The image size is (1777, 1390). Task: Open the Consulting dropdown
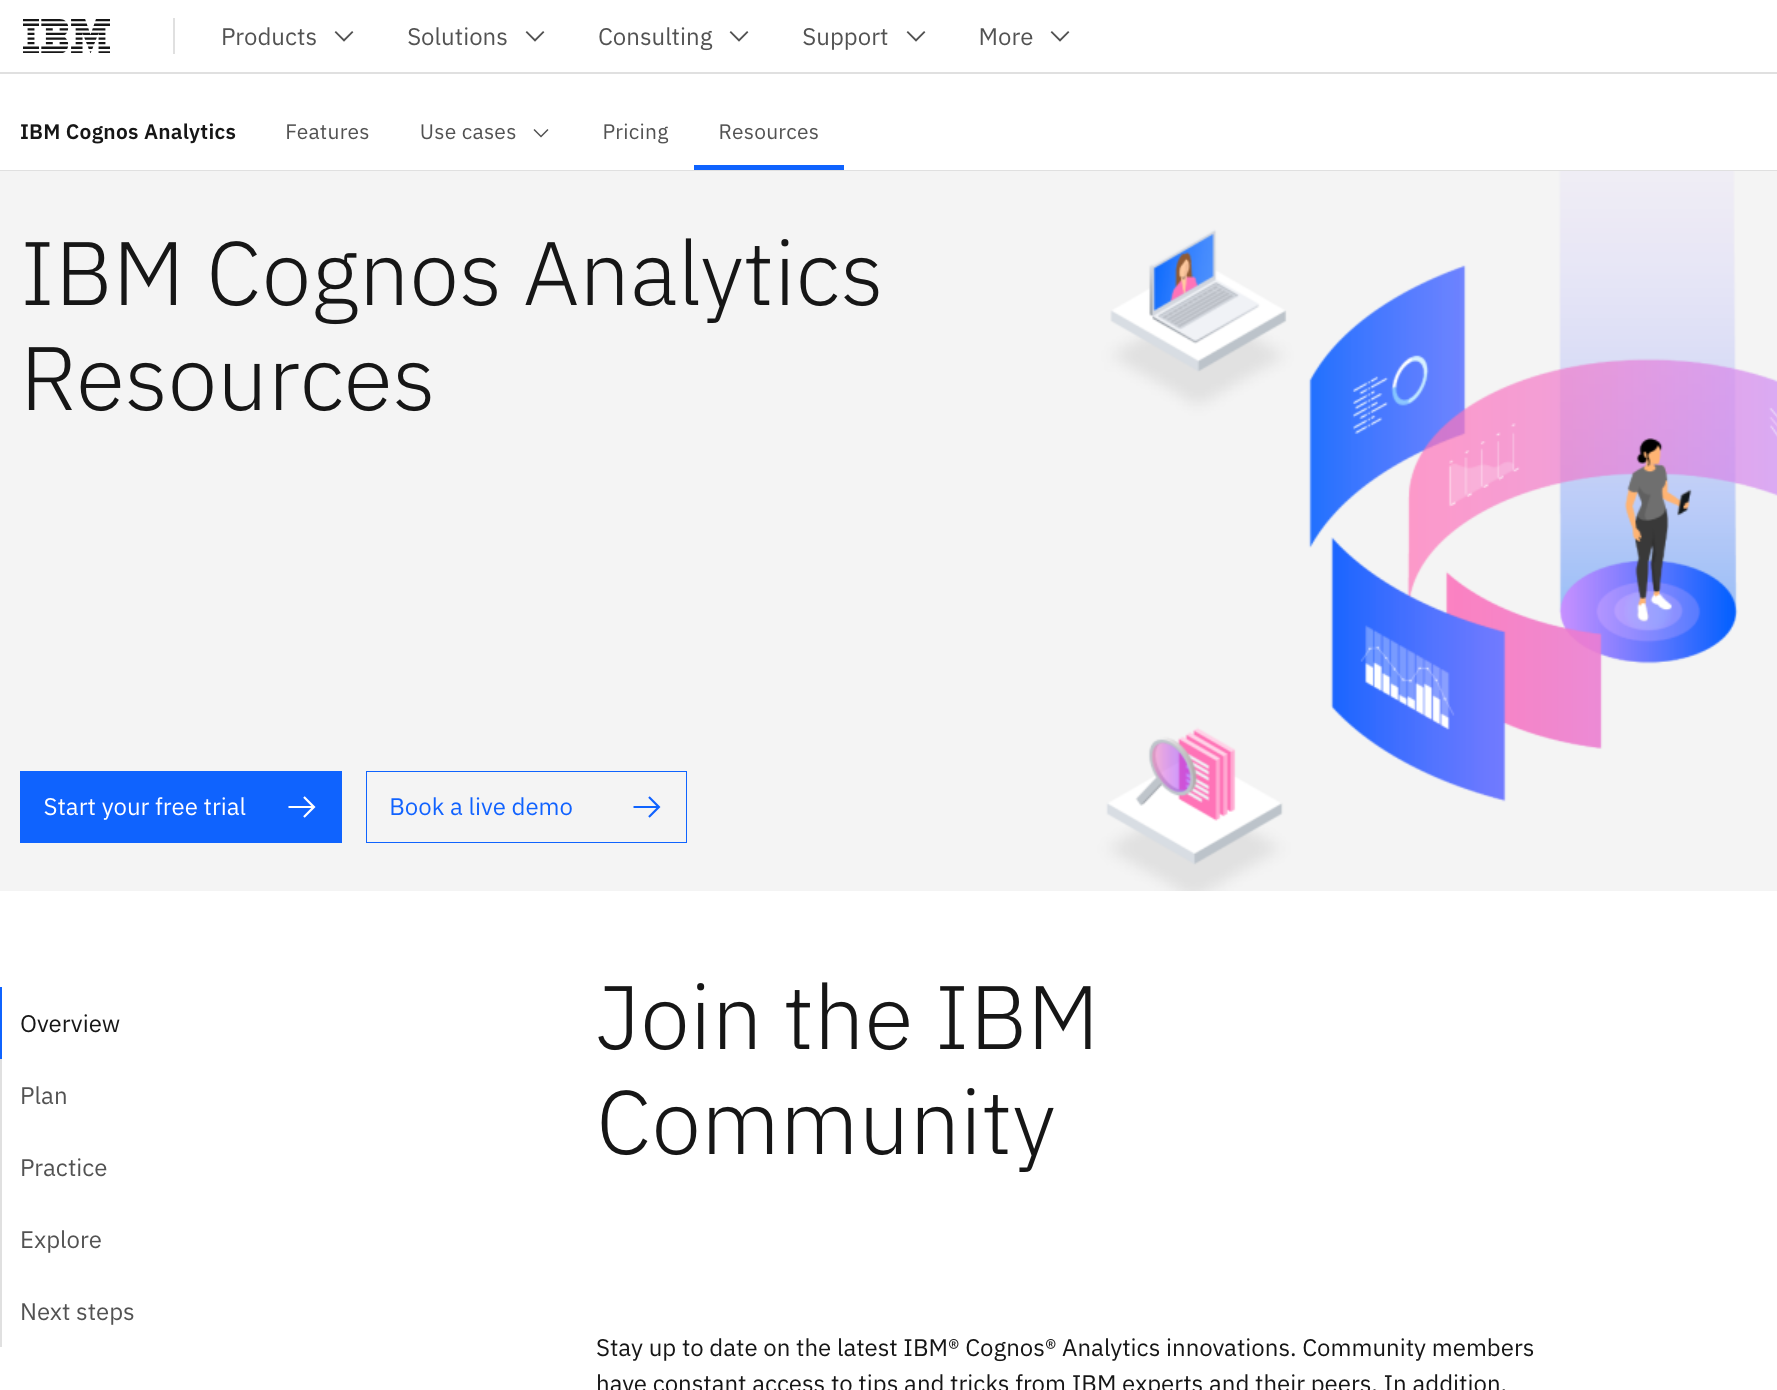(x=673, y=37)
